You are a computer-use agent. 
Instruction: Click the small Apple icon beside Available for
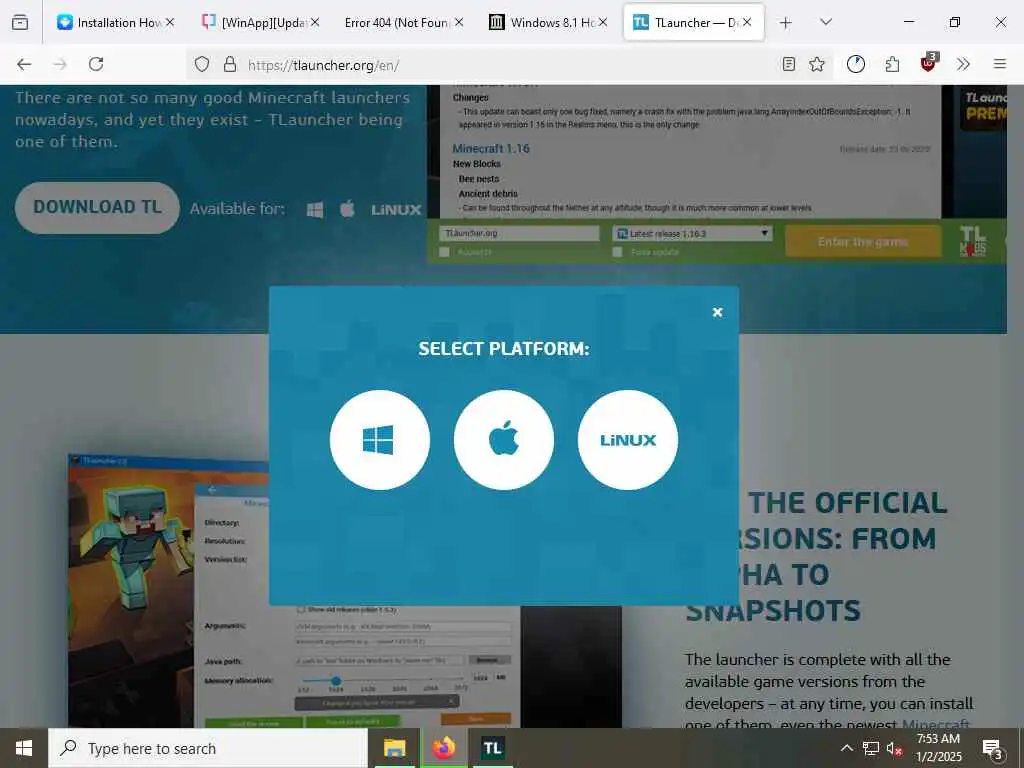(347, 209)
